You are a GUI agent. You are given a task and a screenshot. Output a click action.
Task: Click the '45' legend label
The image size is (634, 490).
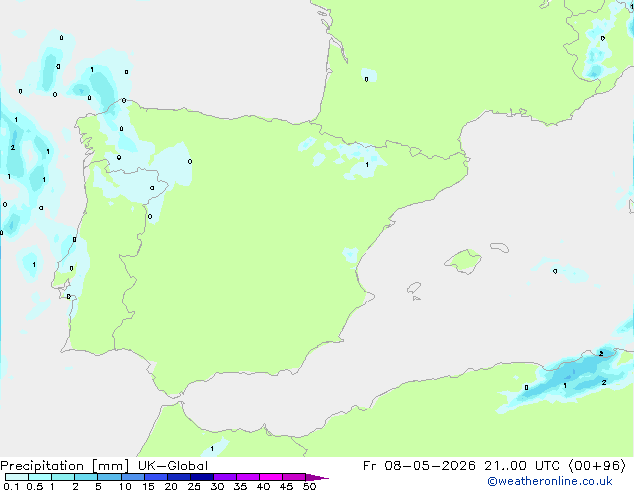[286, 486]
